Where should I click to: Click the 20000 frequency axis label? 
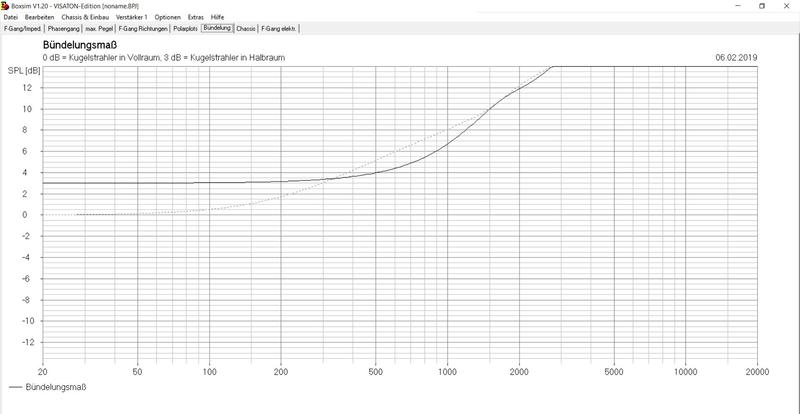point(757,372)
